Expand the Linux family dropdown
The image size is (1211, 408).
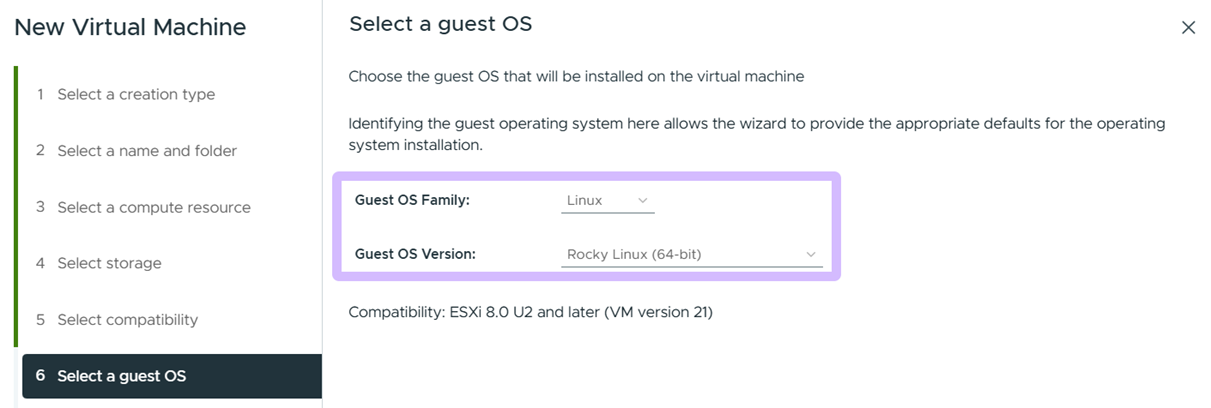tap(608, 200)
